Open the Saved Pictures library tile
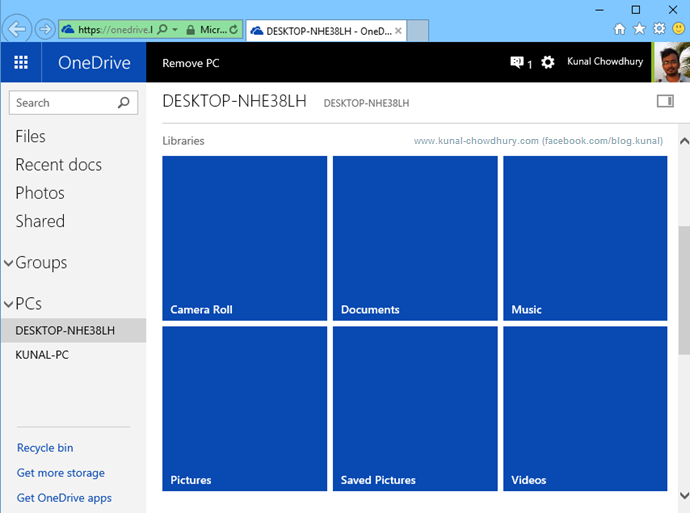The image size is (690, 513). point(415,409)
